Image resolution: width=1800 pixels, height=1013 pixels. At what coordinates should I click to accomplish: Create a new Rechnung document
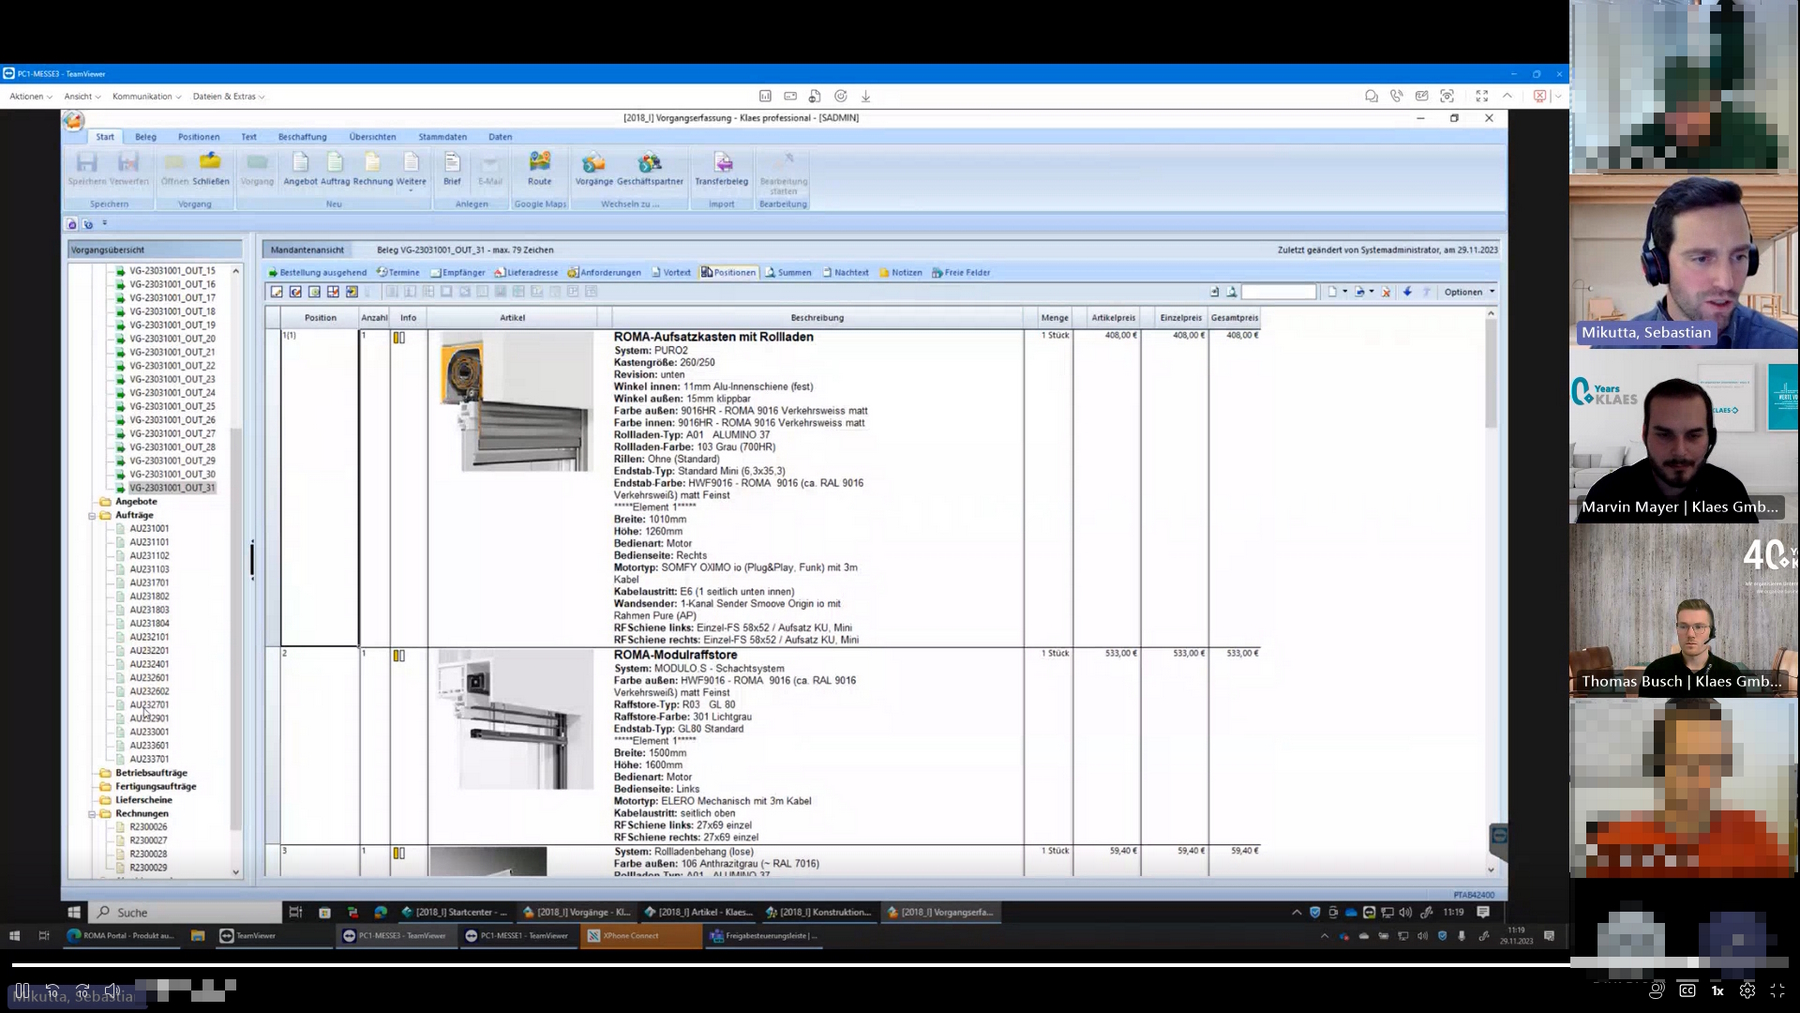pyautogui.click(x=372, y=168)
